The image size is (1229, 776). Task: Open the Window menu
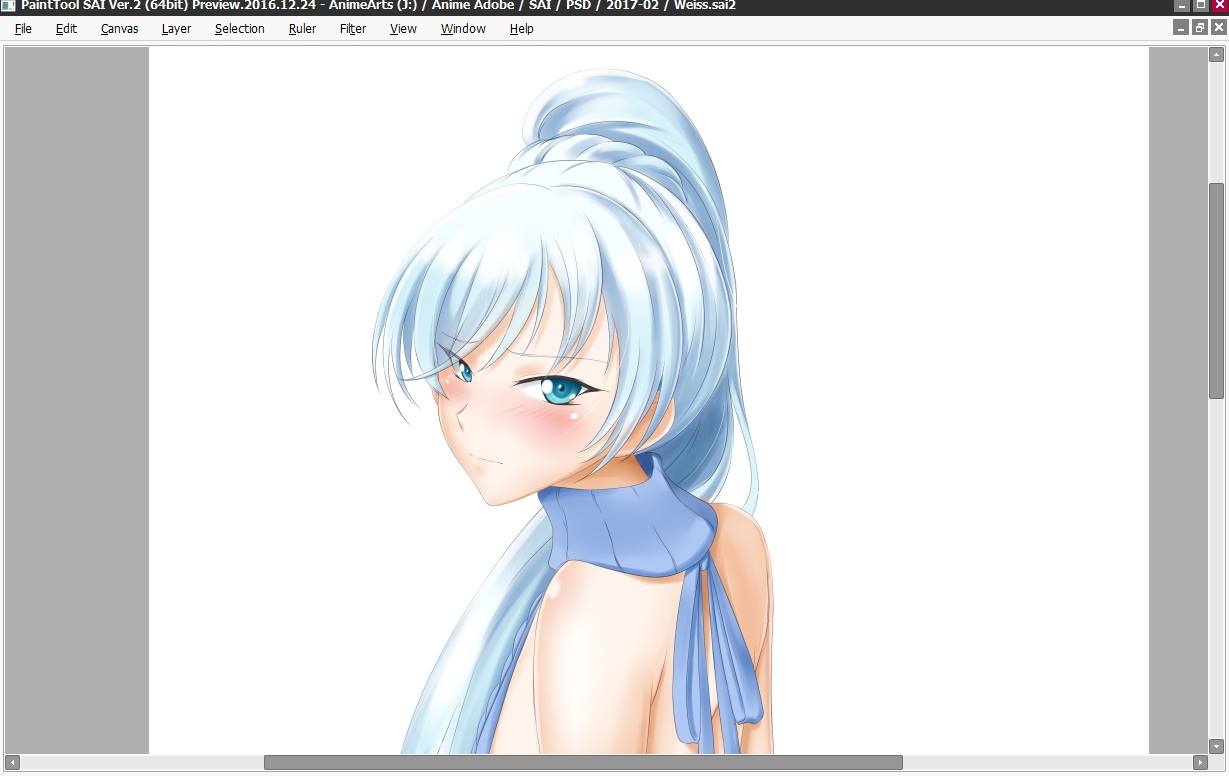click(x=463, y=28)
